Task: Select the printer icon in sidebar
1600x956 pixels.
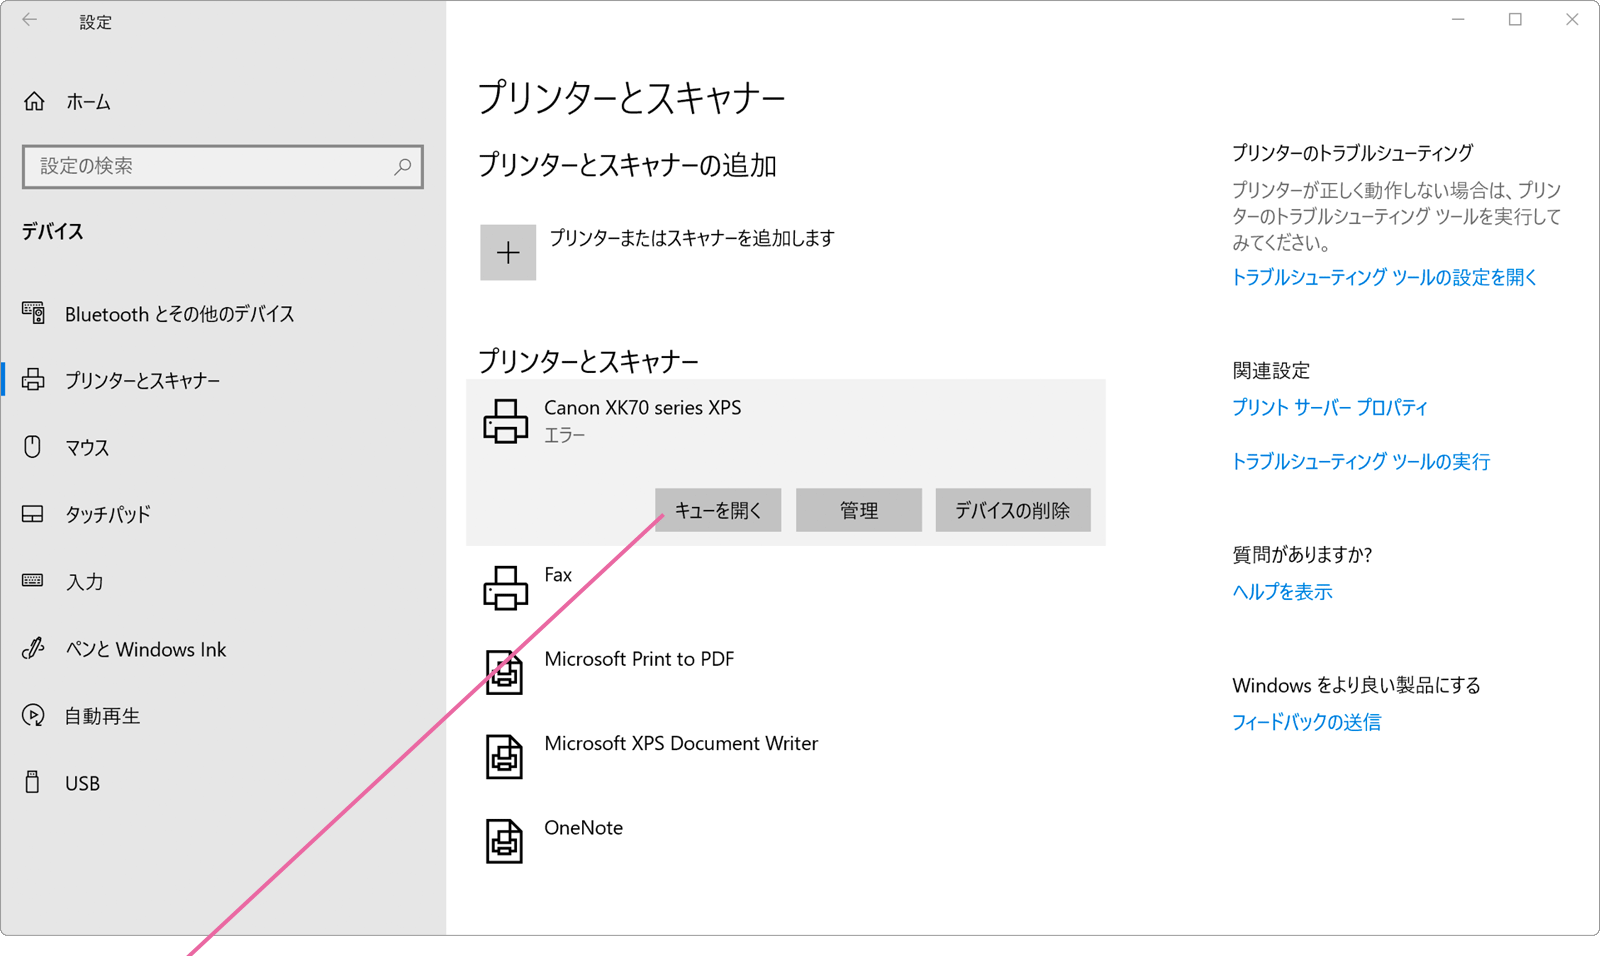Action: click(x=33, y=380)
